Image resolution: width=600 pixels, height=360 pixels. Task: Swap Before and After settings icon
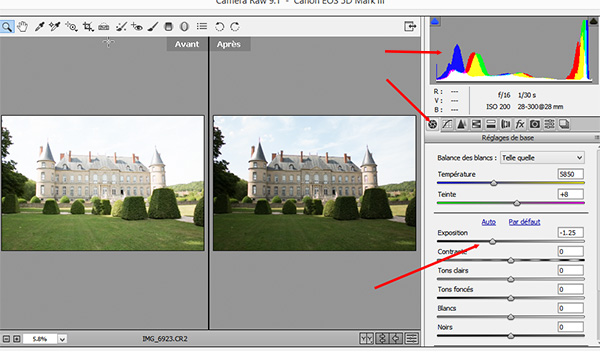coord(382,338)
